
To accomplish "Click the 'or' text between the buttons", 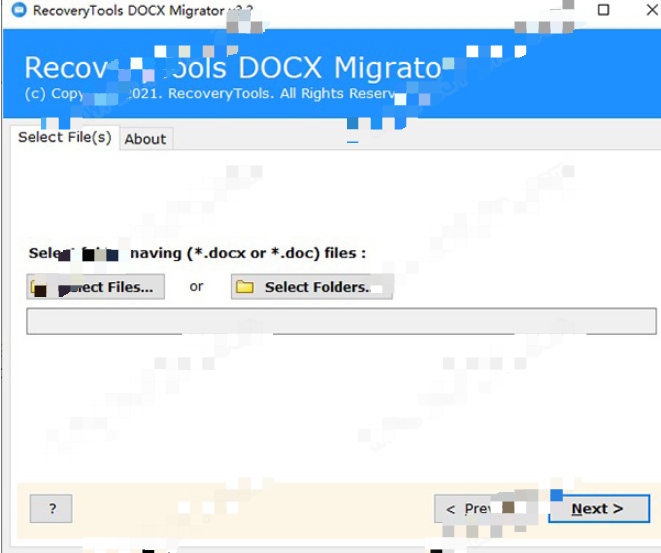I will pos(196,287).
